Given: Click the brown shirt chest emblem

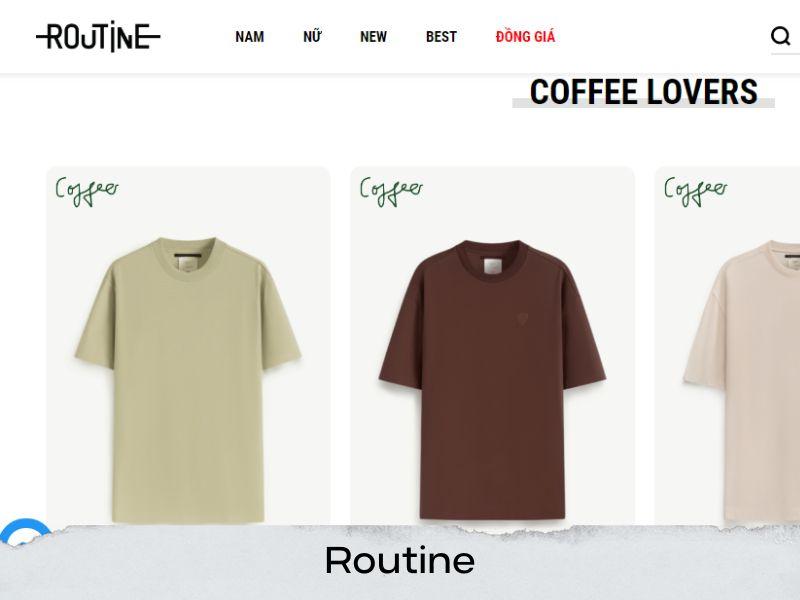Looking at the screenshot, I should (523, 320).
